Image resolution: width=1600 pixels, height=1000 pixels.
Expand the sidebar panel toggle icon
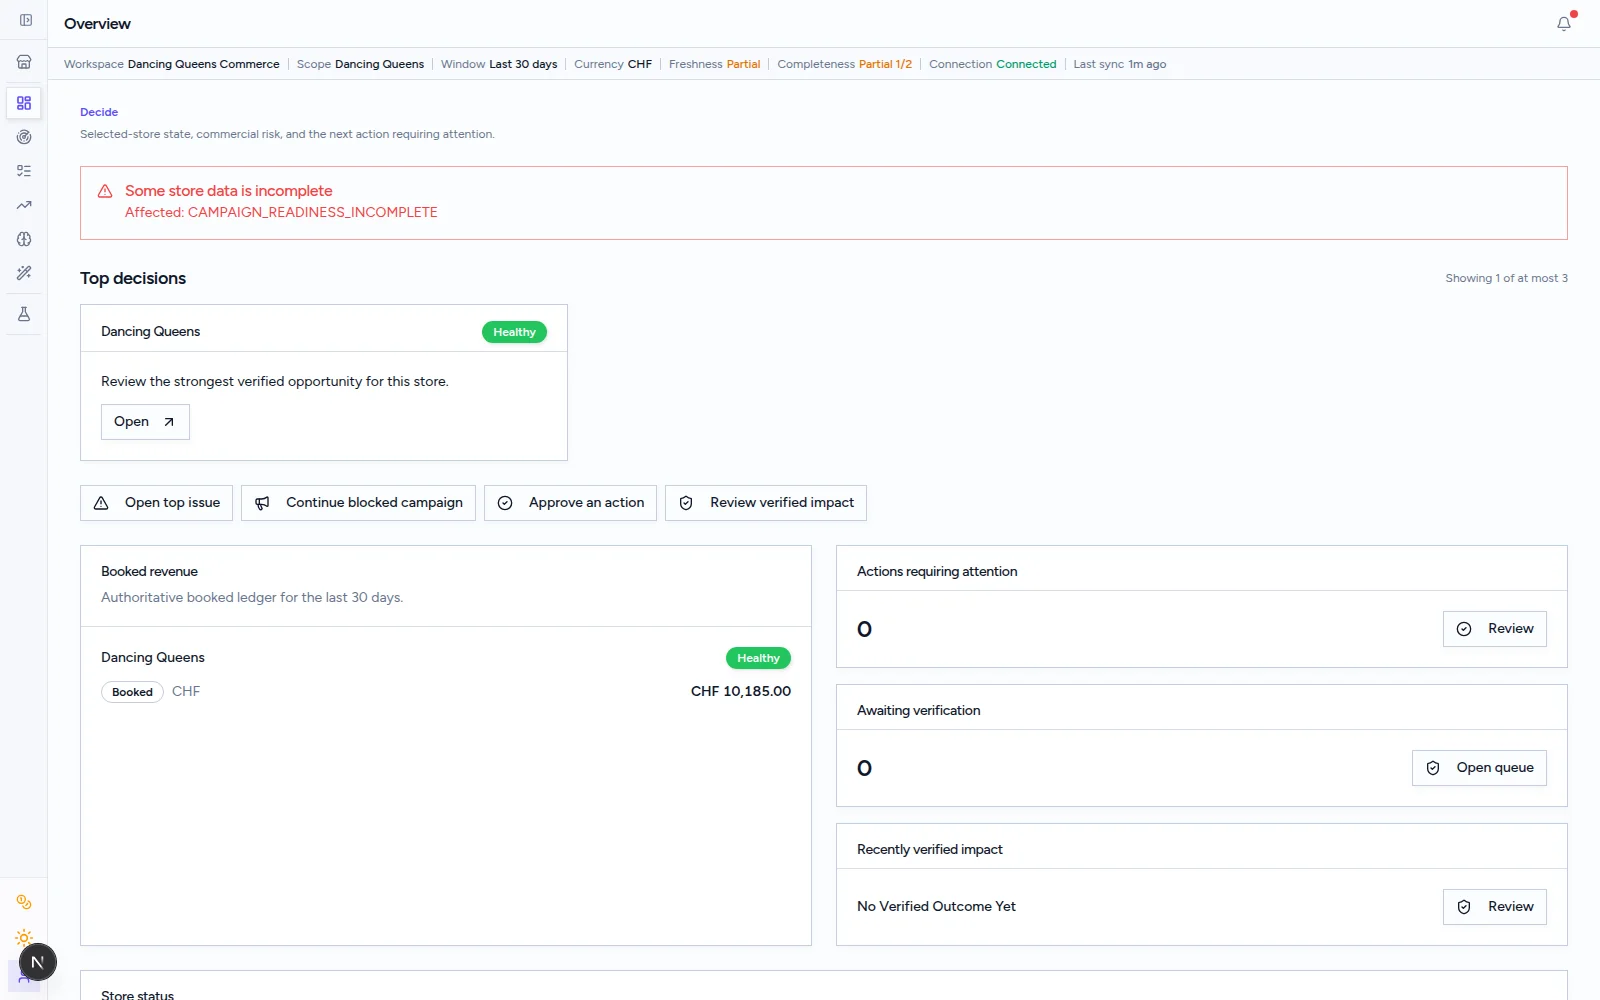click(26, 20)
